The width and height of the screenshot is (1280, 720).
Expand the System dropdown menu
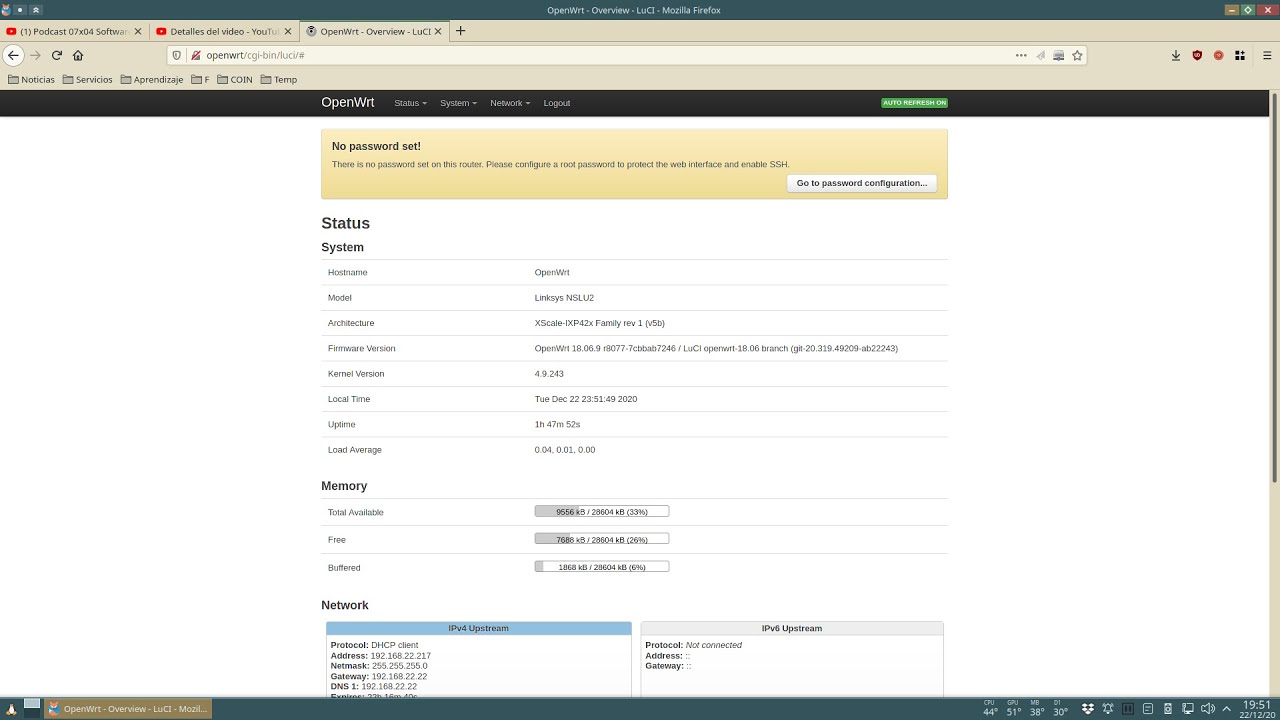click(x=458, y=103)
